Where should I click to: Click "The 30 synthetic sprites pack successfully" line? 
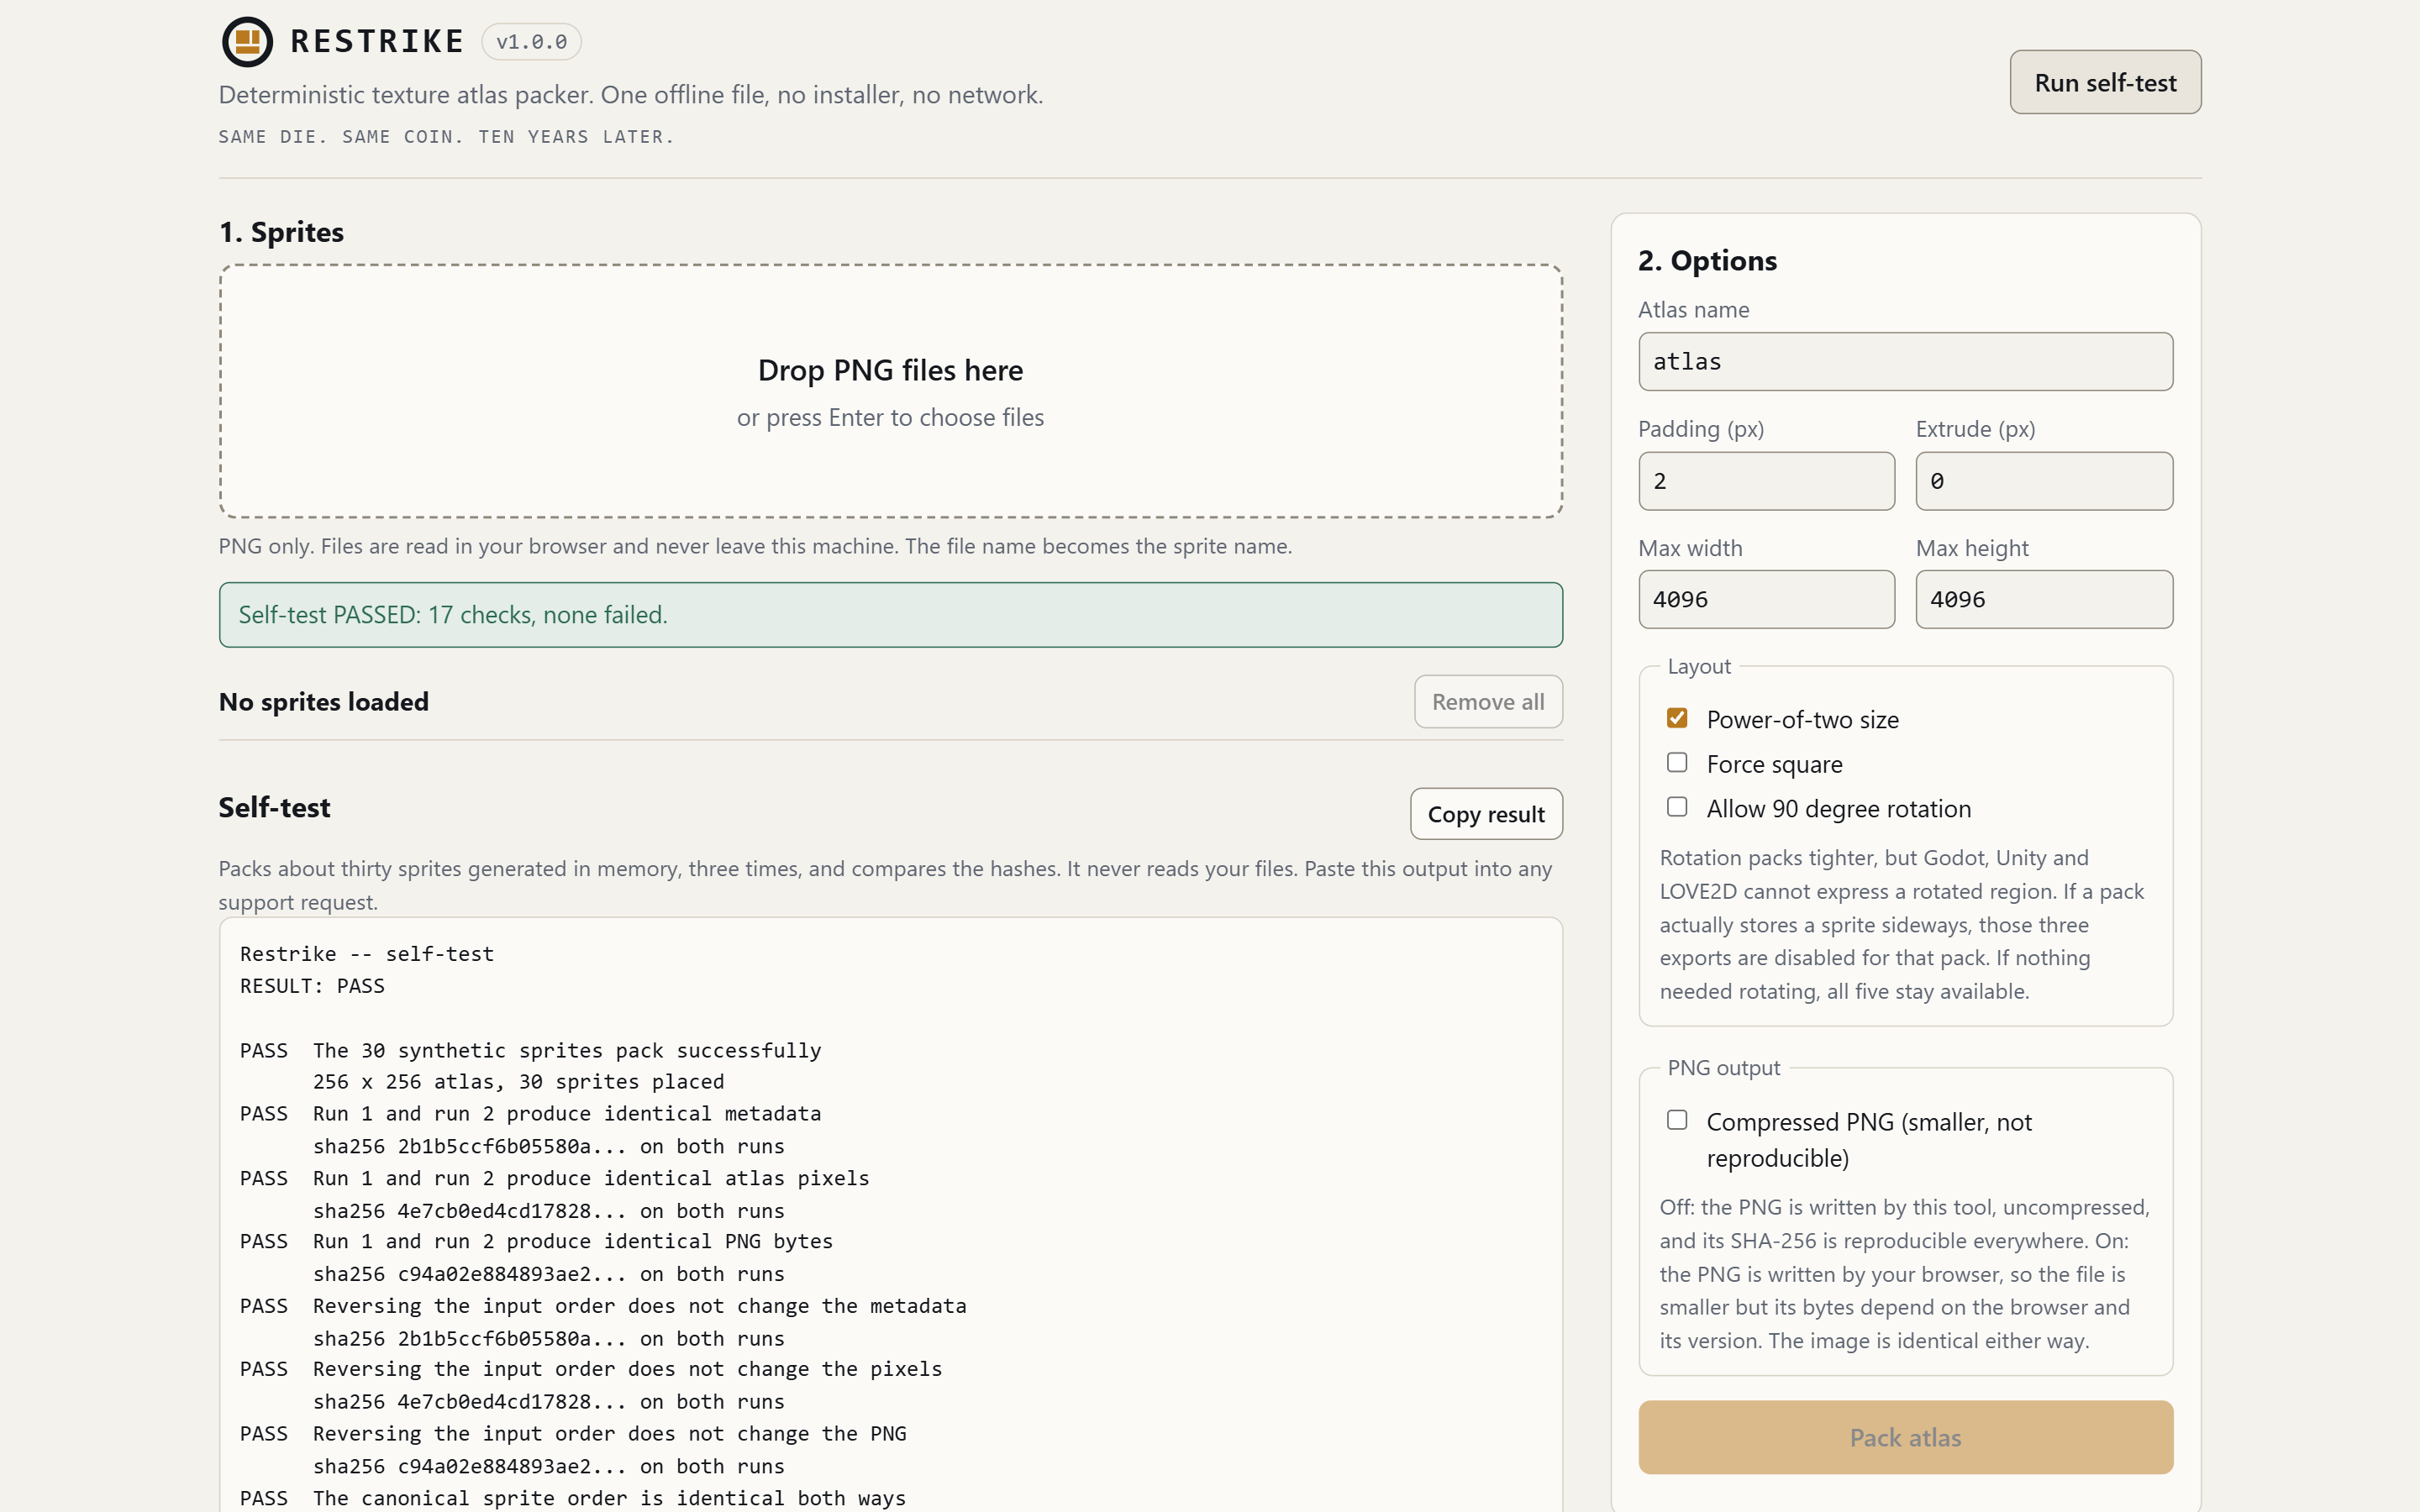(567, 1050)
